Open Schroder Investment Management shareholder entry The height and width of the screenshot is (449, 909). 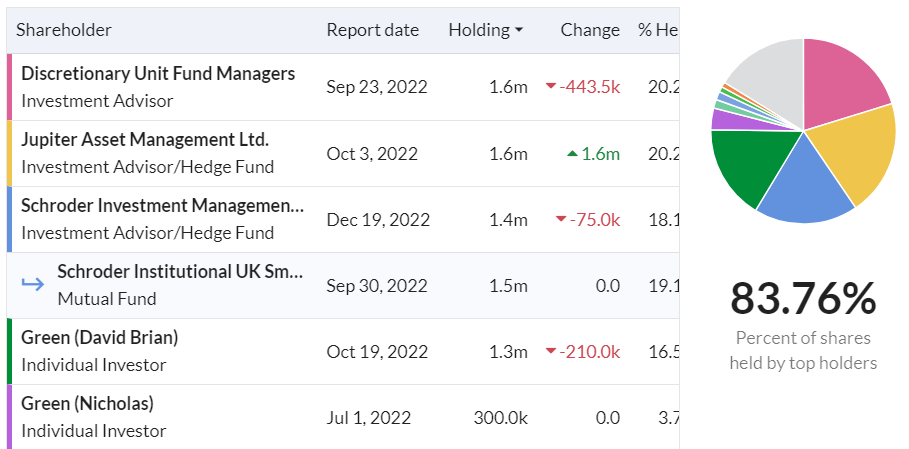point(162,205)
